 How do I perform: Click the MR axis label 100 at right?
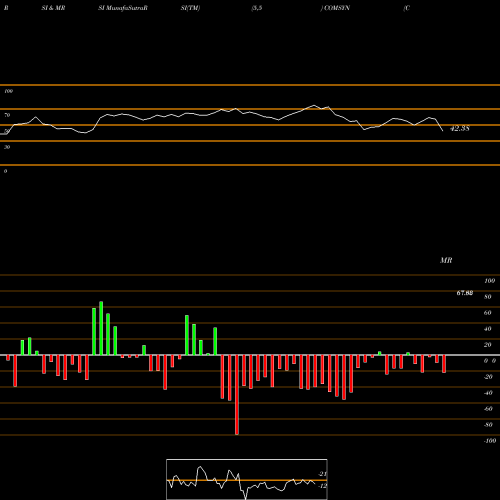click(x=490, y=281)
